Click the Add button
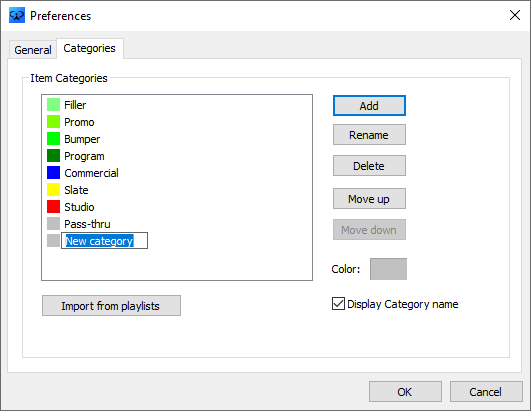 coord(369,106)
